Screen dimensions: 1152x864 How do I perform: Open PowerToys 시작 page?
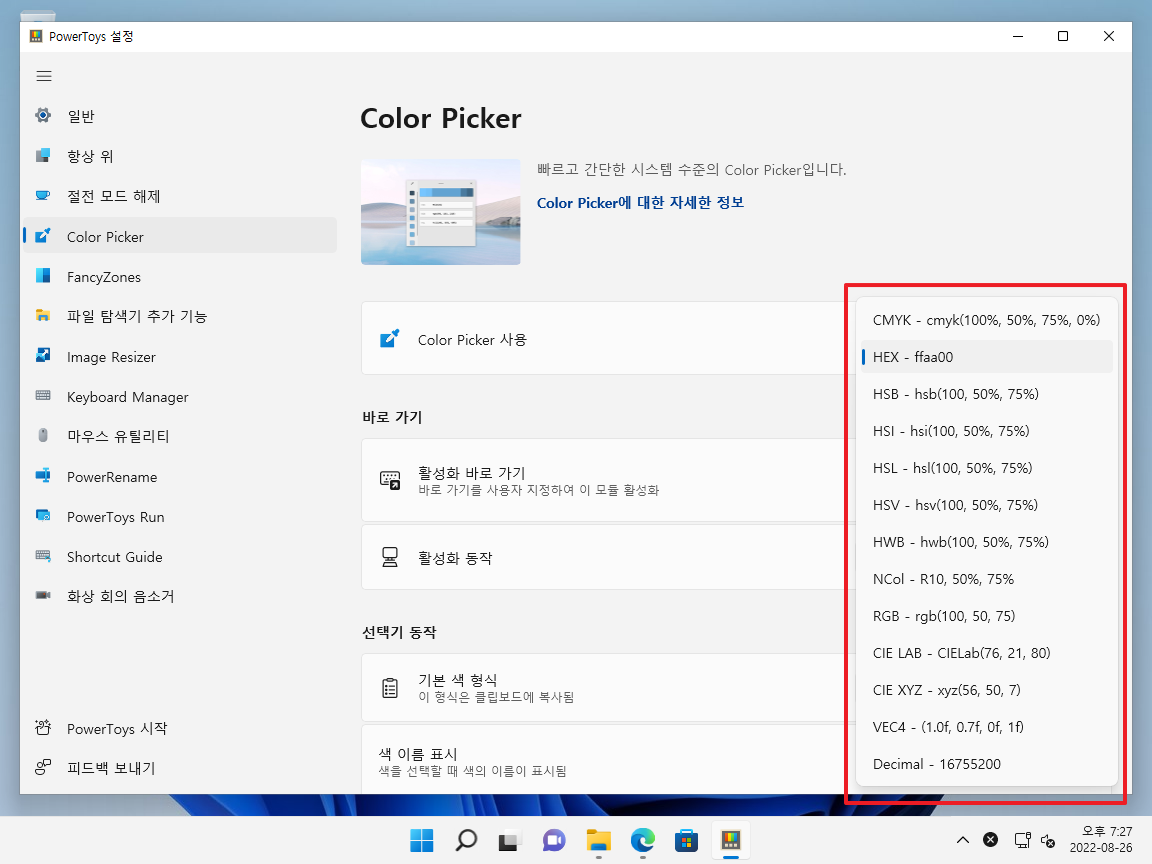pyautogui.click(x=180, y=728)
